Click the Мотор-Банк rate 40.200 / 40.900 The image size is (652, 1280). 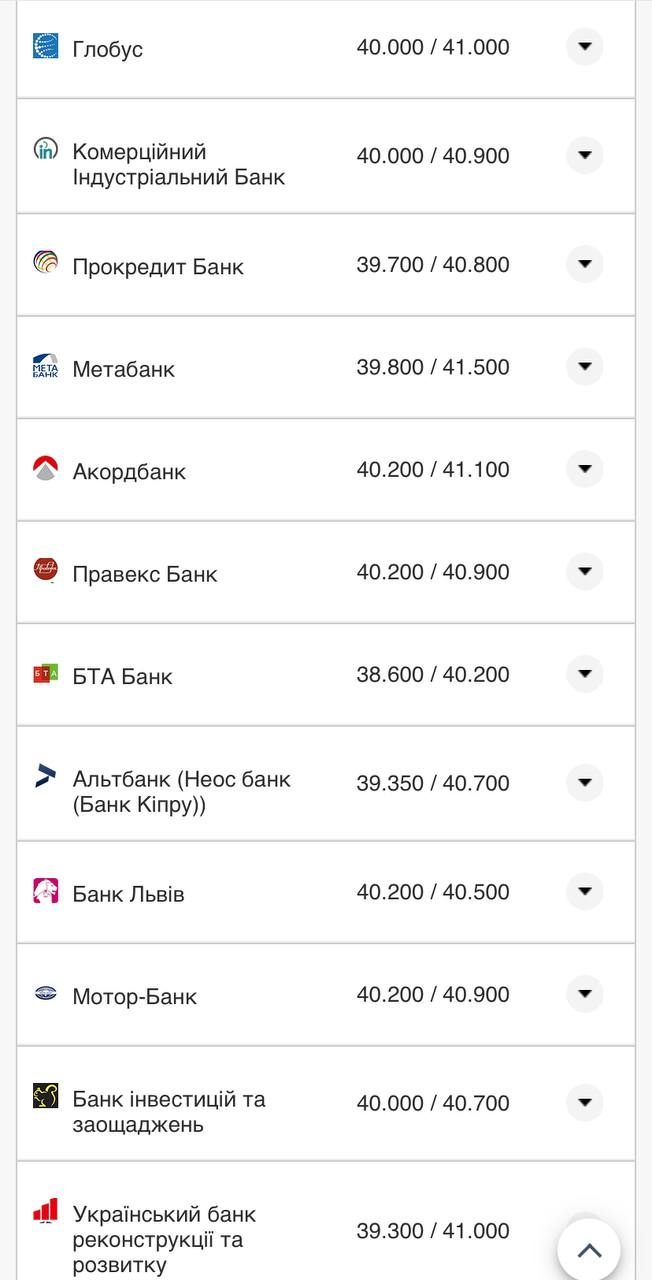click(433, 995)
